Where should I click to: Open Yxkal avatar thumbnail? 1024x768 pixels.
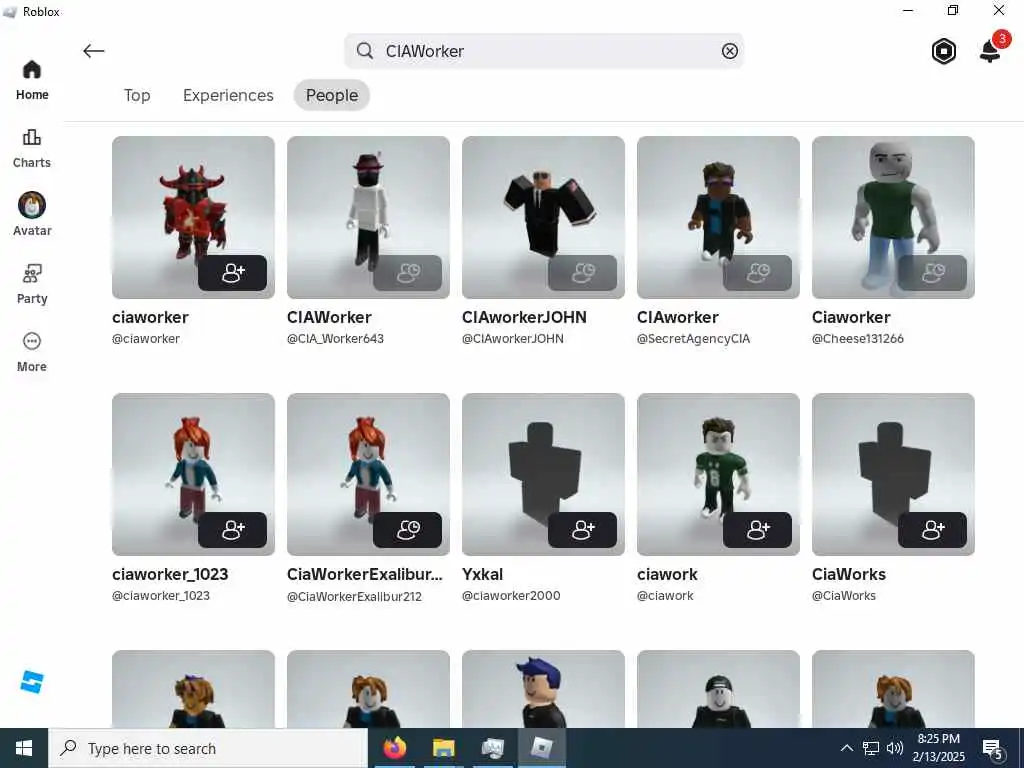(543, 475)
